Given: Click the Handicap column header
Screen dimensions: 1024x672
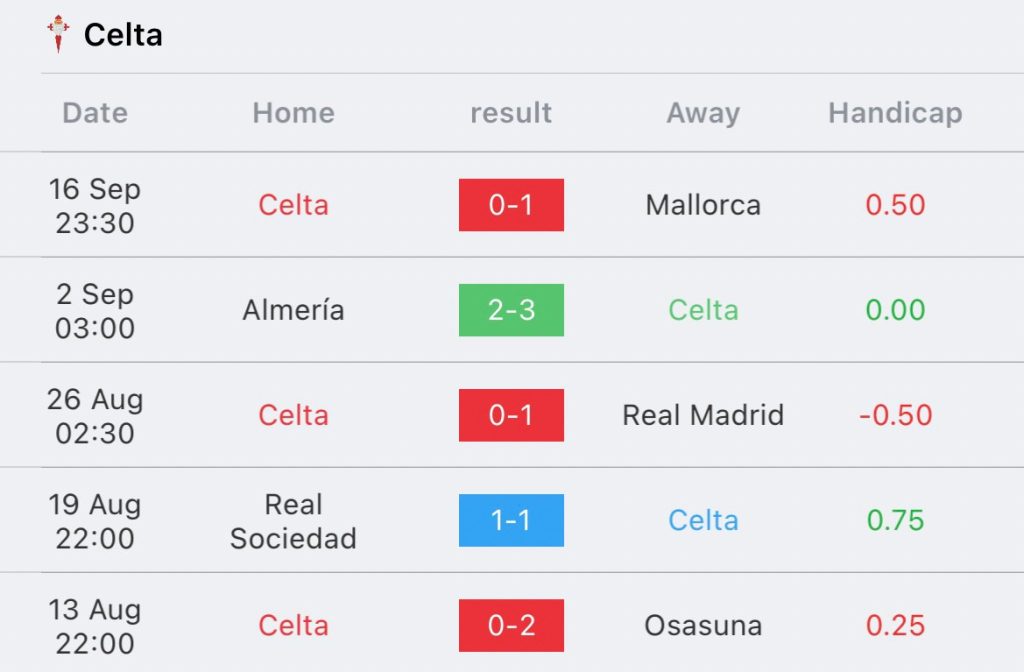Looking at the screenshot, I should (x=895, y=113).
